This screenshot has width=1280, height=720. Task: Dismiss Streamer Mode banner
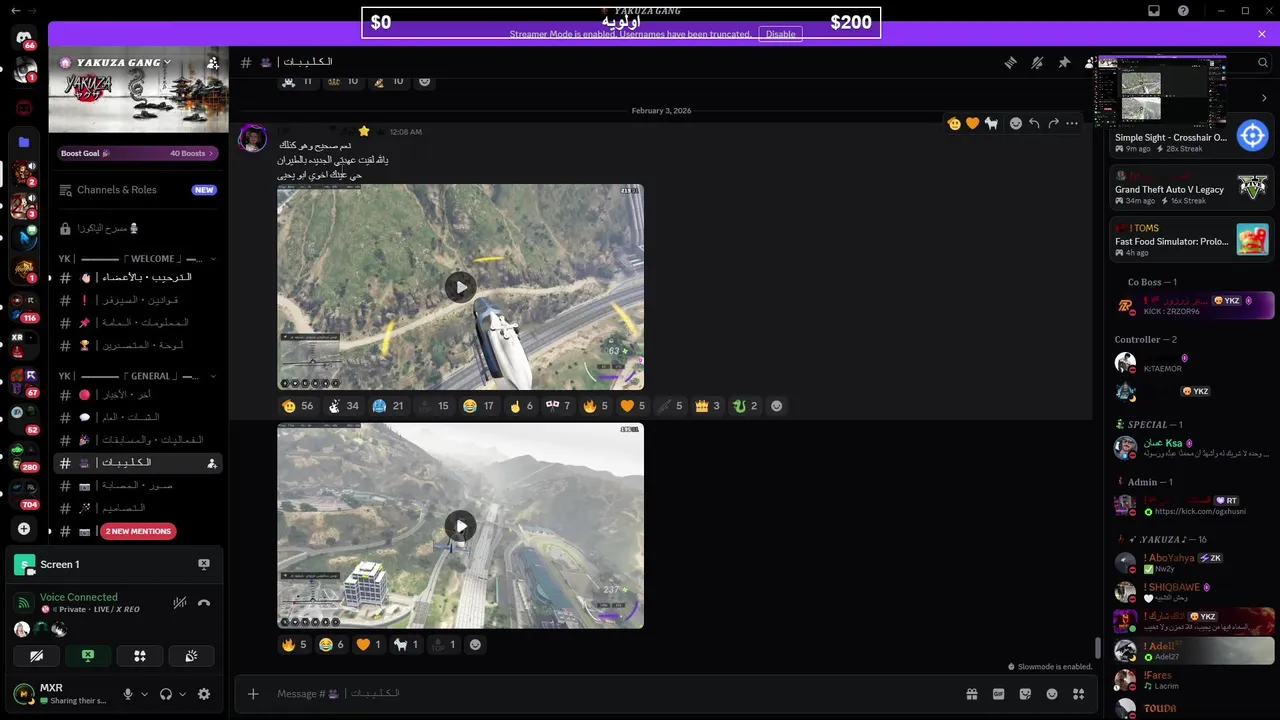point(1262,34)
